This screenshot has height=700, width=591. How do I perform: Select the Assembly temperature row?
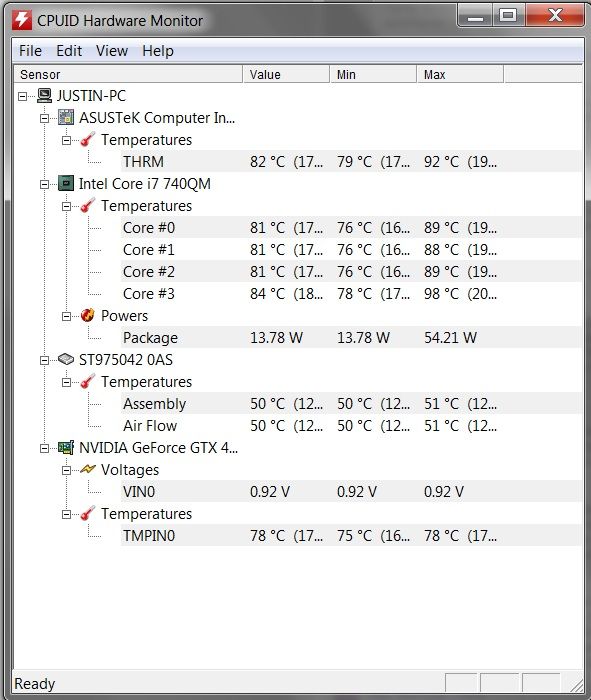(351, 404)
